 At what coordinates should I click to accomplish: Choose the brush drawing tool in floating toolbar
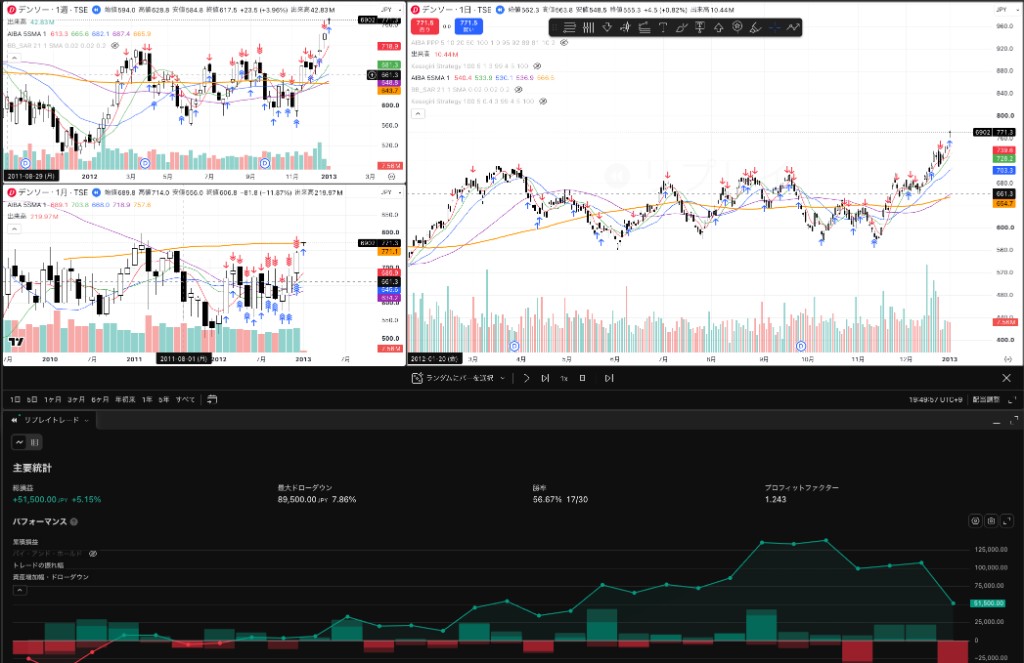click(x=681, y=27)
